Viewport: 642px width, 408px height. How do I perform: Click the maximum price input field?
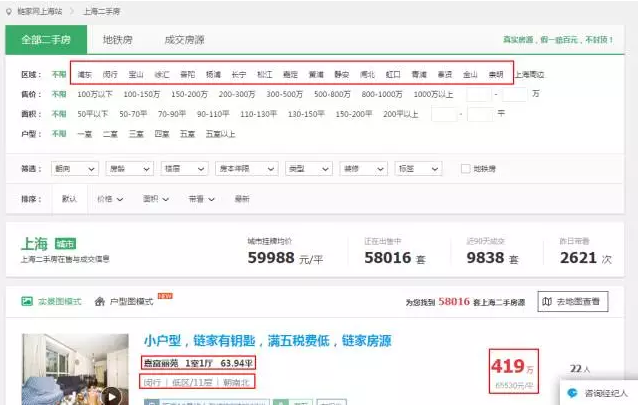pyautogui.click(x=514, y=94)
